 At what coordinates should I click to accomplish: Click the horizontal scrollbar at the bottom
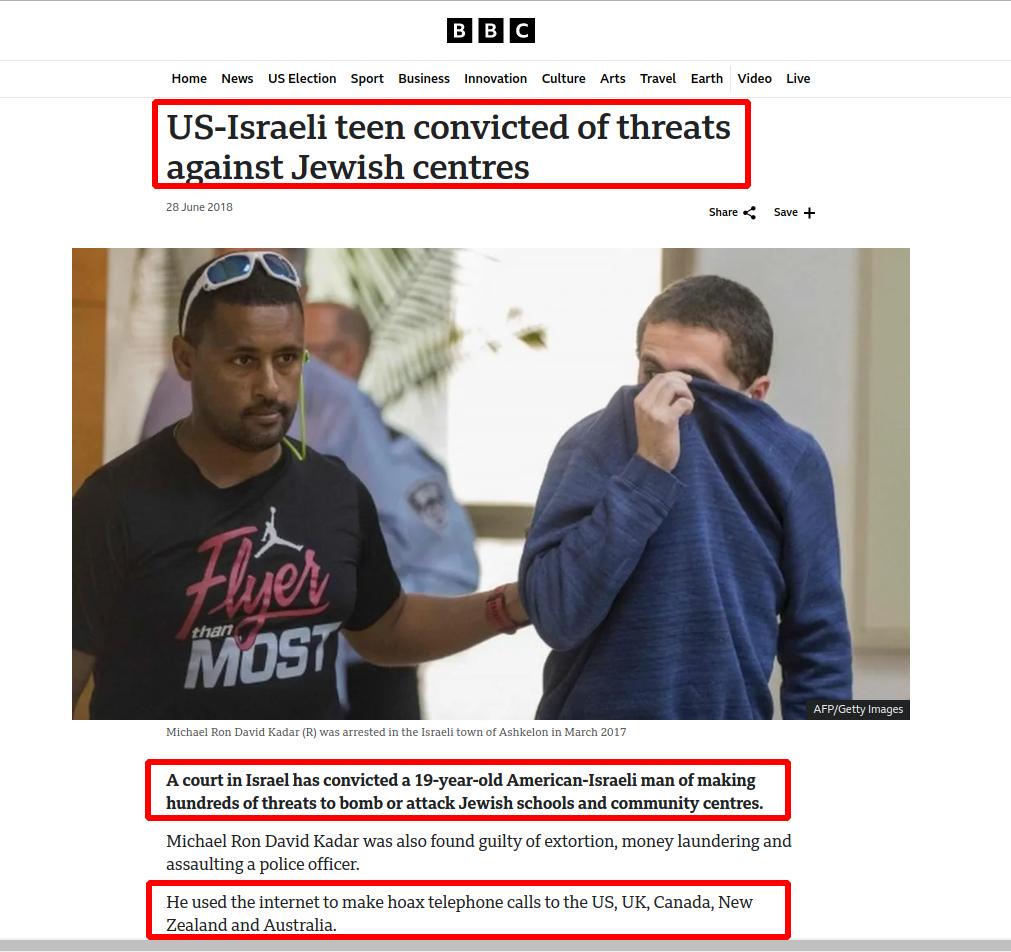pyautogui.click(x=506, y=945)
